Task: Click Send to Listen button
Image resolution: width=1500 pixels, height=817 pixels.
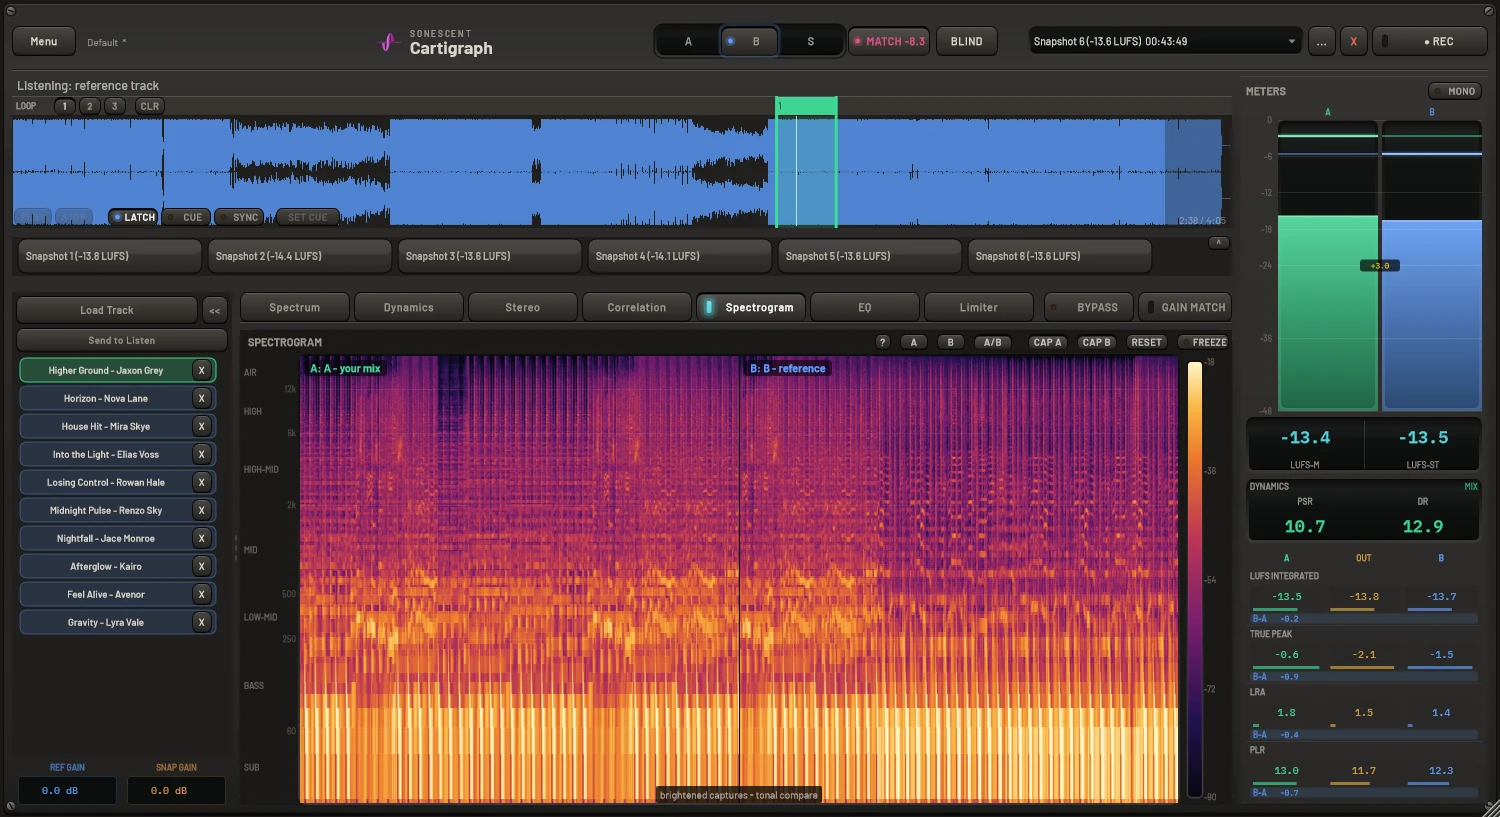Action: (121, 340)
